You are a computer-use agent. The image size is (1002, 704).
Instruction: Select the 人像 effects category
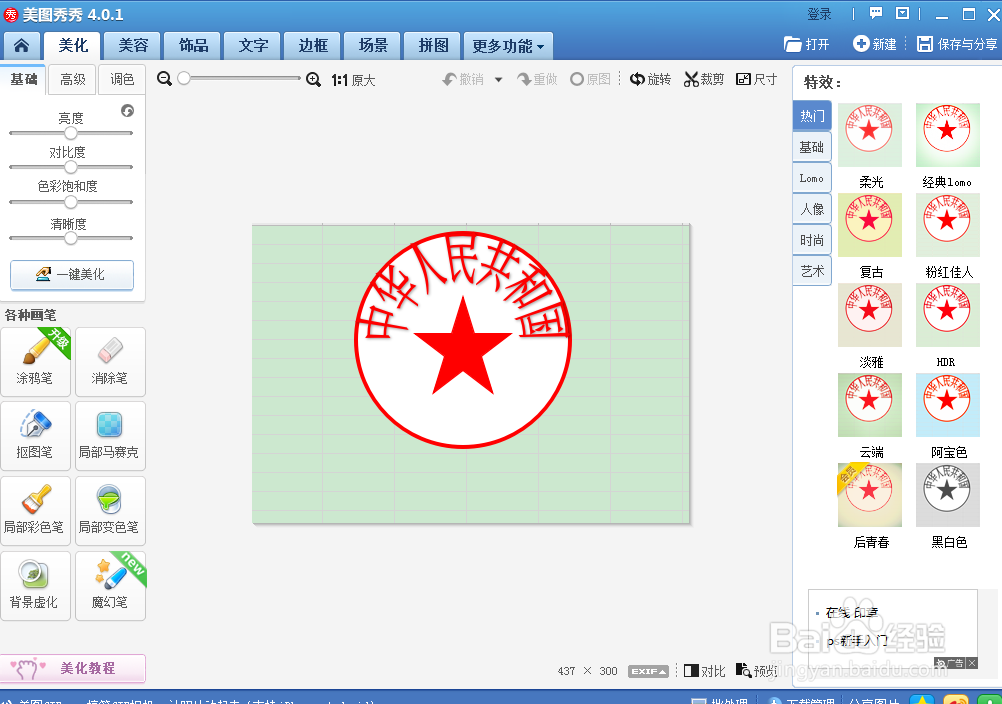pos(812,209)
